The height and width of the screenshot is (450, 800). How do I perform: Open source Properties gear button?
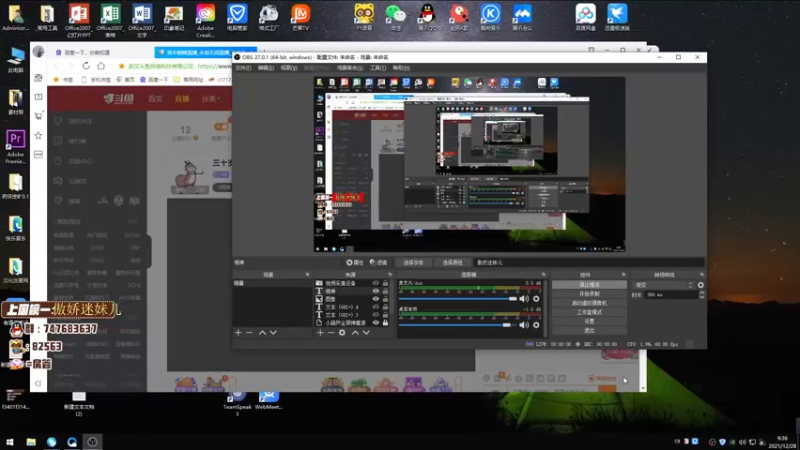click(x=355, y=263)
